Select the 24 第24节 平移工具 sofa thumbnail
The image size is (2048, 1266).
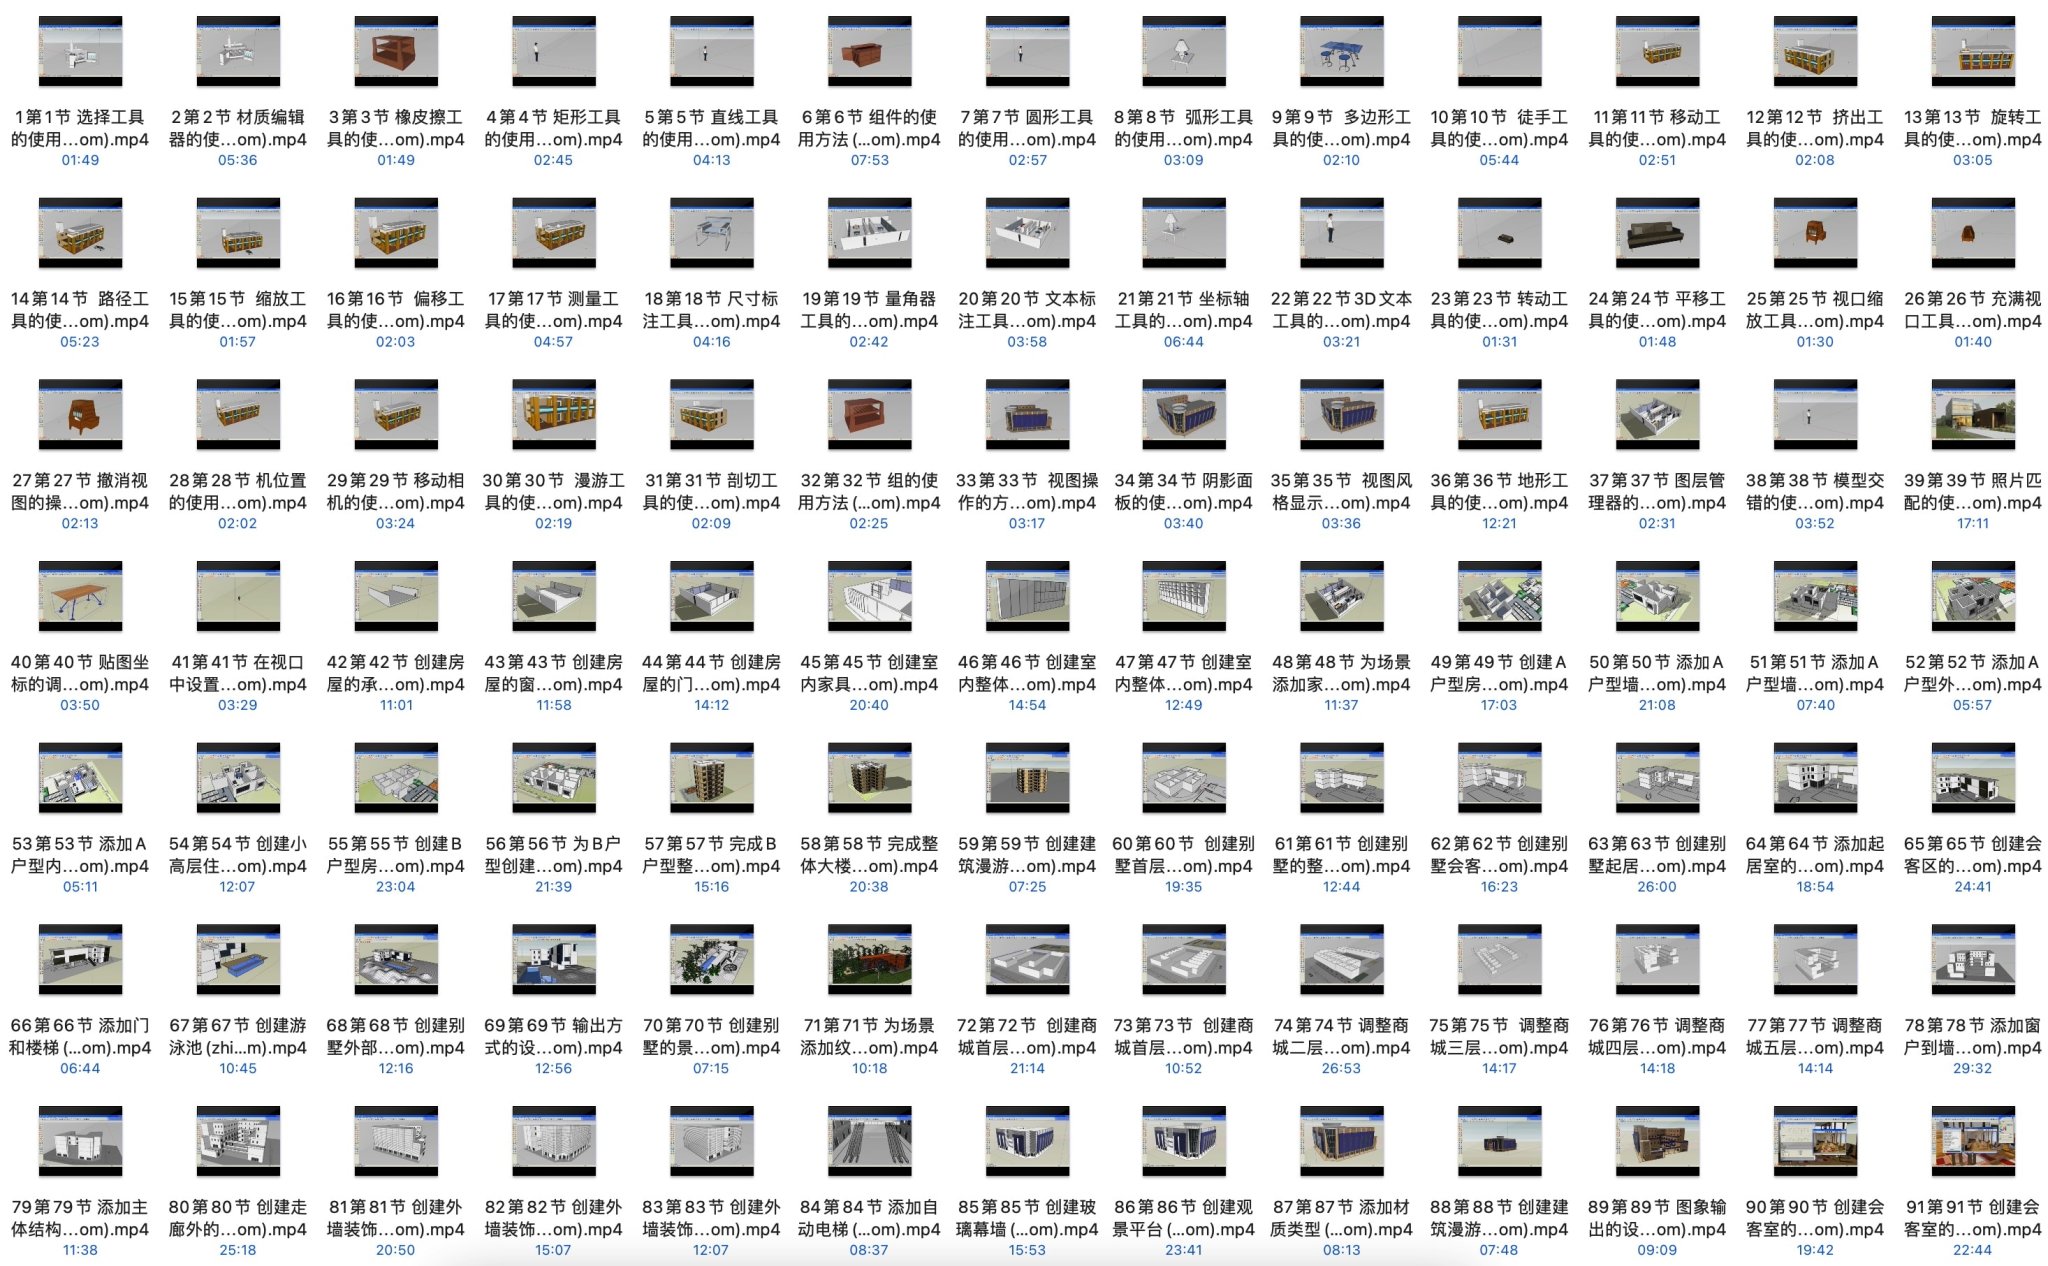point(1657,234)
